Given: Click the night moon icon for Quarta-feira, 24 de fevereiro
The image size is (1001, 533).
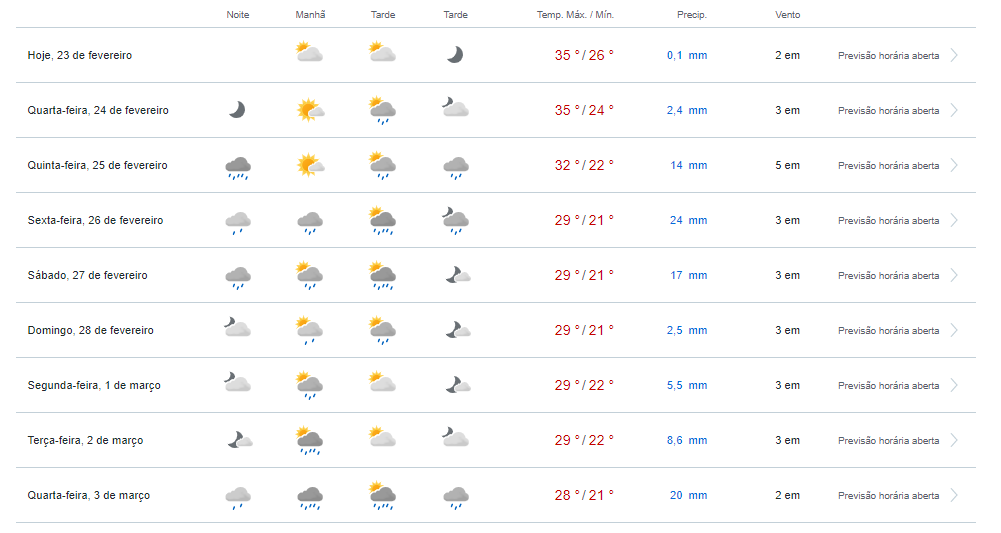Looking at the screenshot, I should [x=237, y=110].
